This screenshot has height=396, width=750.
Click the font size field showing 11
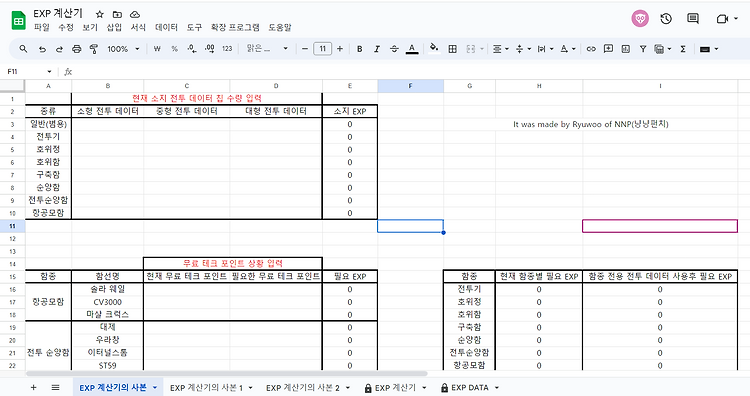(322, 49)
